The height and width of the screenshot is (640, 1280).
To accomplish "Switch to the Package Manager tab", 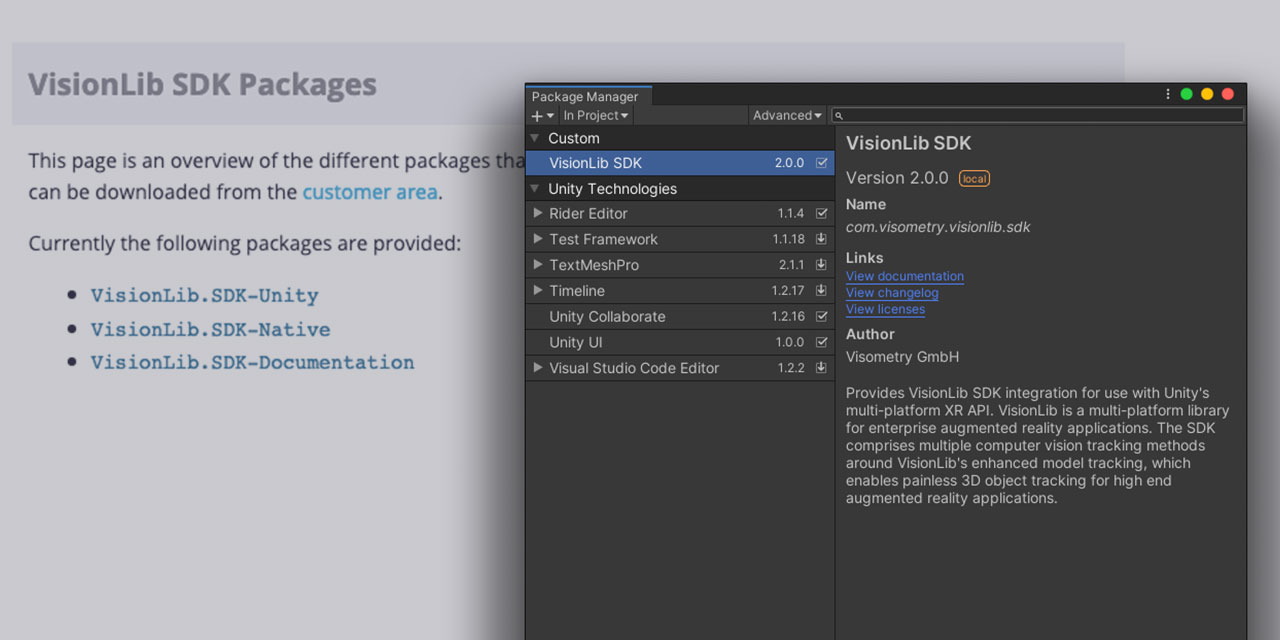I will click(x=587, y=96).
